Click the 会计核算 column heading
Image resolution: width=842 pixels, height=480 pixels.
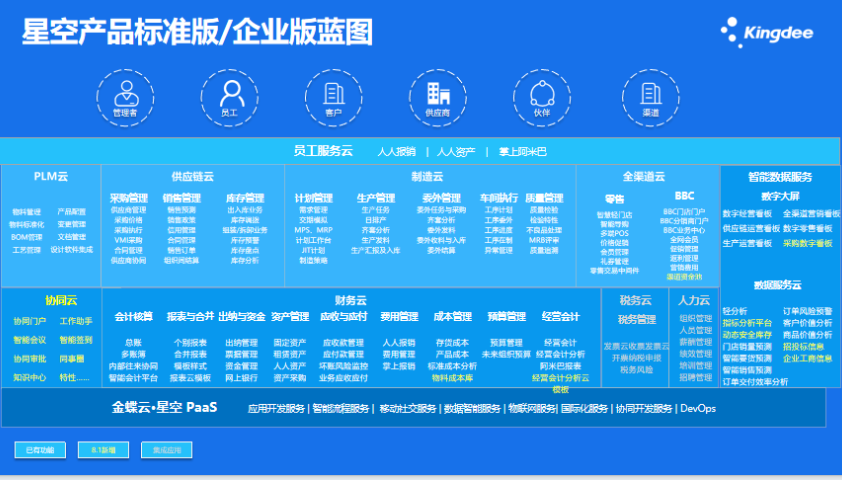pyautogui.click(x=133, y=316)
